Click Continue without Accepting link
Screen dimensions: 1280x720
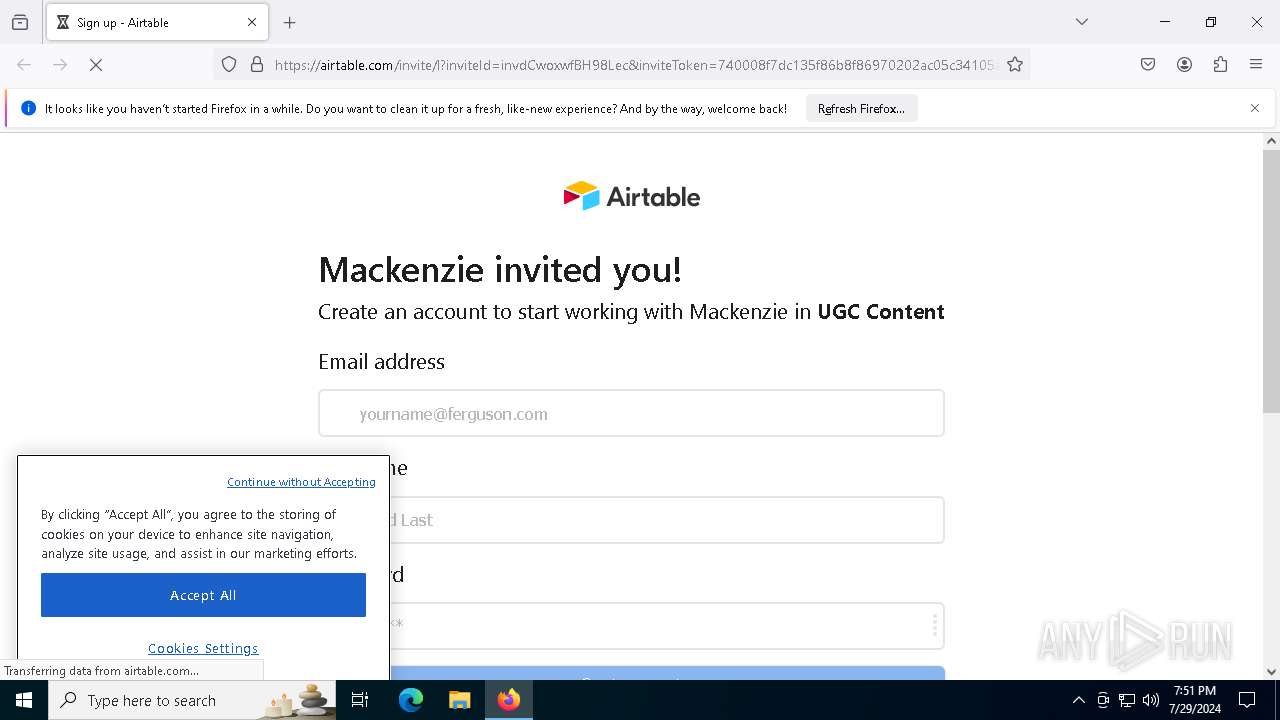(x=301, y=482)
